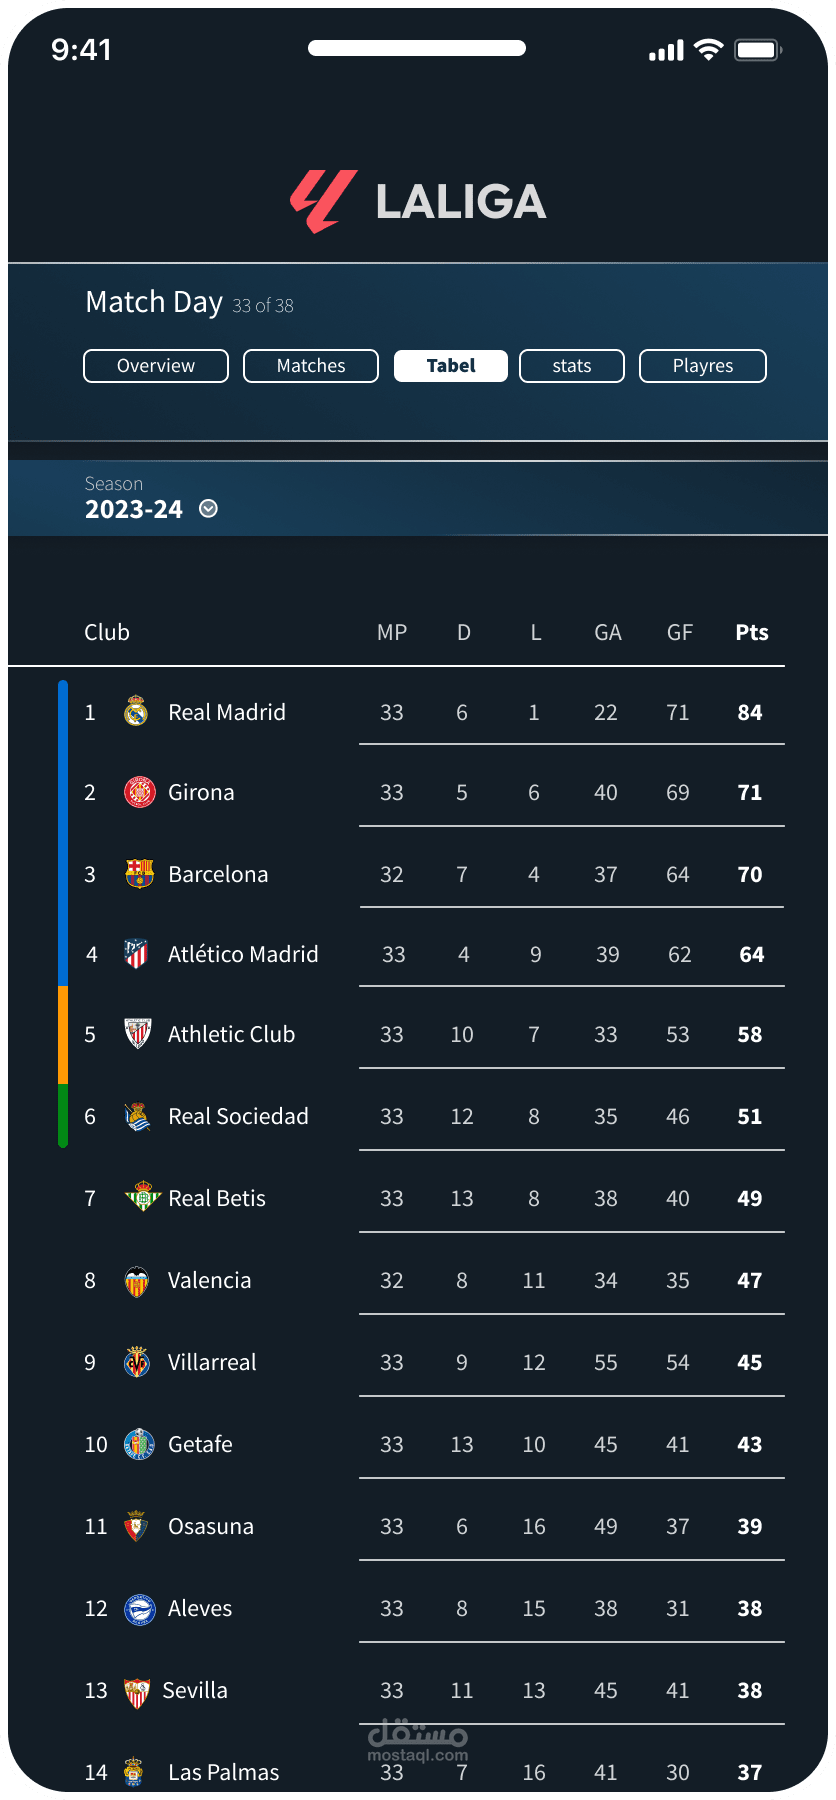
Task: Click the Getafe club crest
Action: click(x=139, y=1444)
